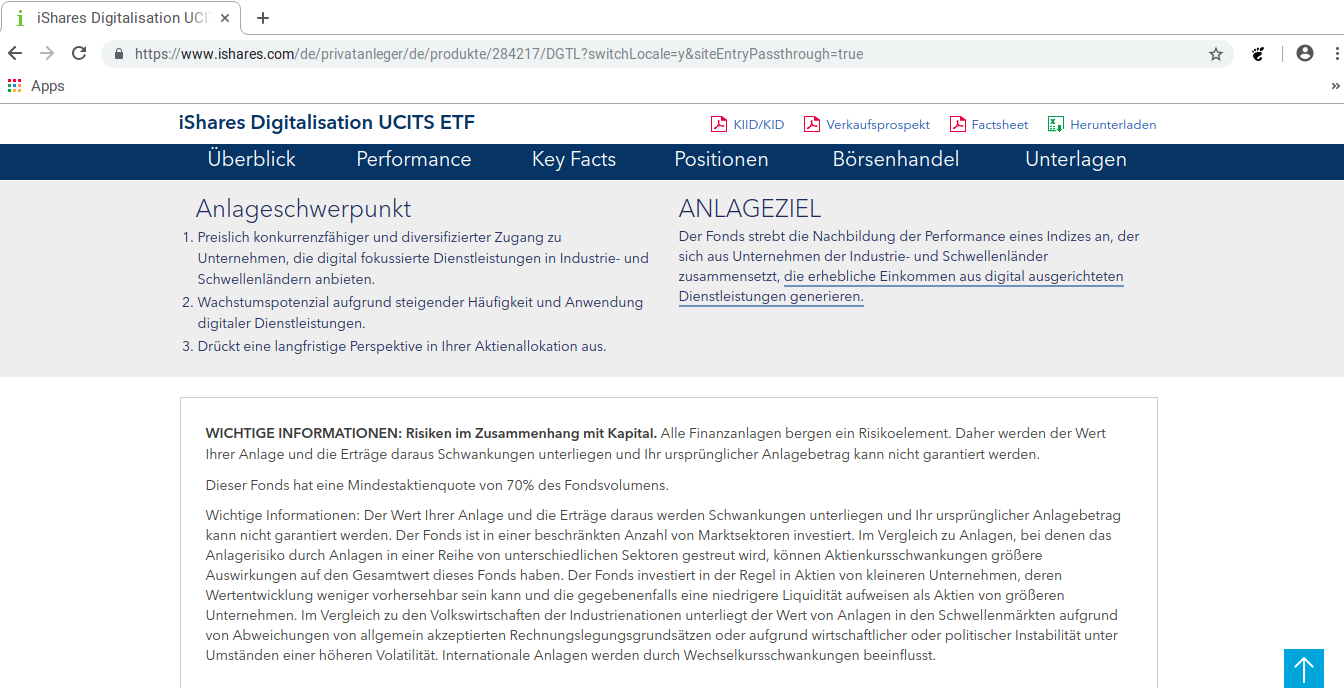Screen dimensions: 1344x688
Task: Click the browser back arrow
Action: point(15,54)
